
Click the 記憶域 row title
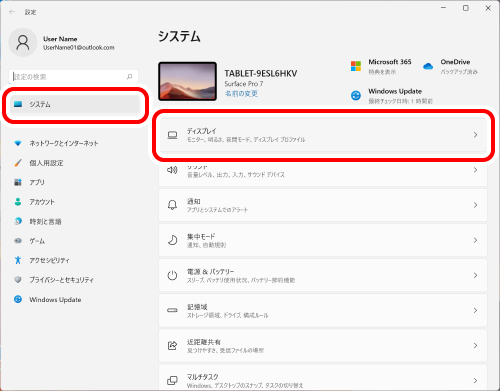[197, 307]
